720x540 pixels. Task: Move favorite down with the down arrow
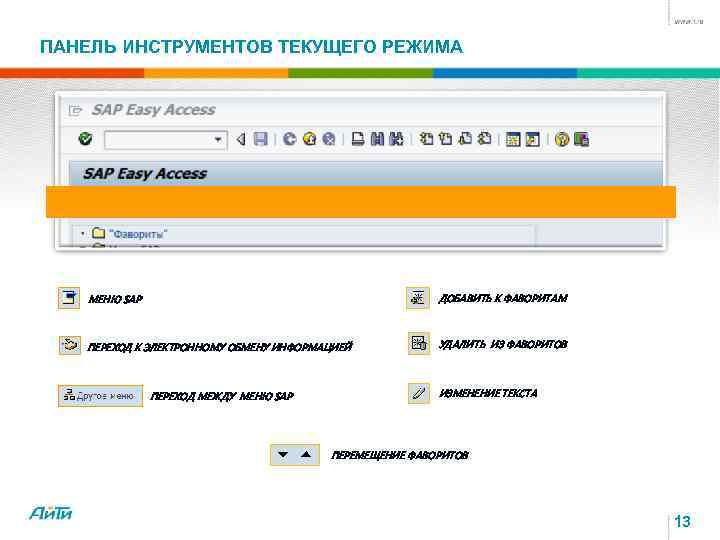(x=283, y=455)
